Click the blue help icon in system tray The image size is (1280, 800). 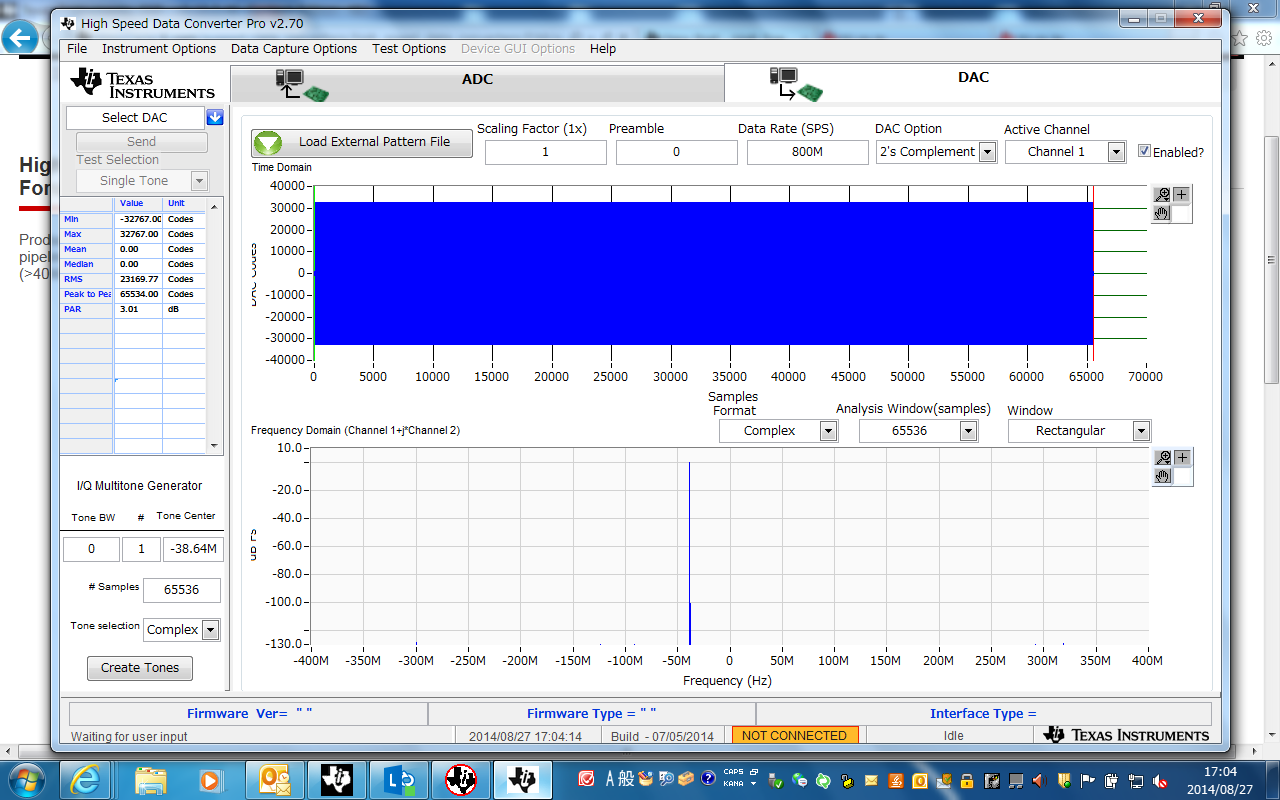(x=708, y=778)
